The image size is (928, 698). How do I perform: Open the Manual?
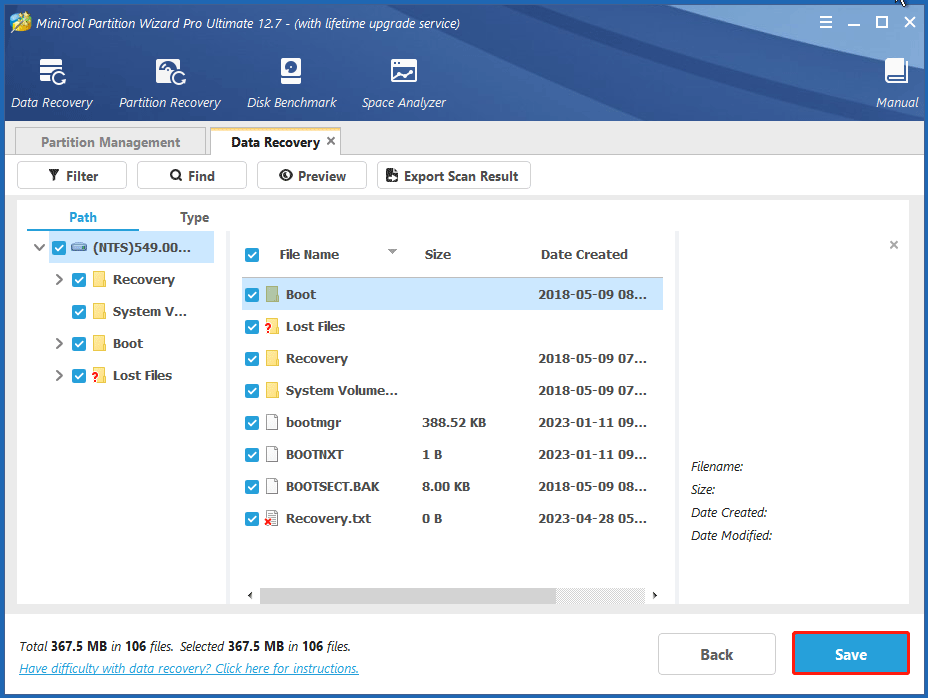pyautogui.click(x=895, y=80)
